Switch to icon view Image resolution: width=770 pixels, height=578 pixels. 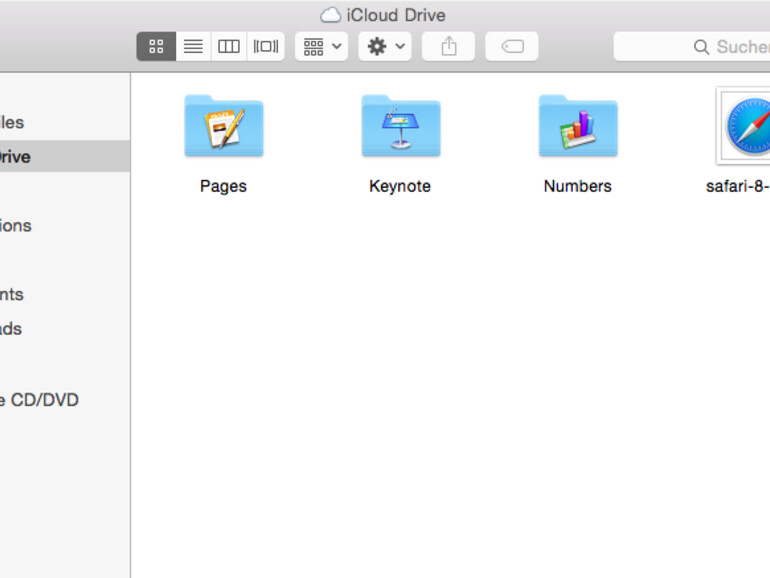point(156,47)
